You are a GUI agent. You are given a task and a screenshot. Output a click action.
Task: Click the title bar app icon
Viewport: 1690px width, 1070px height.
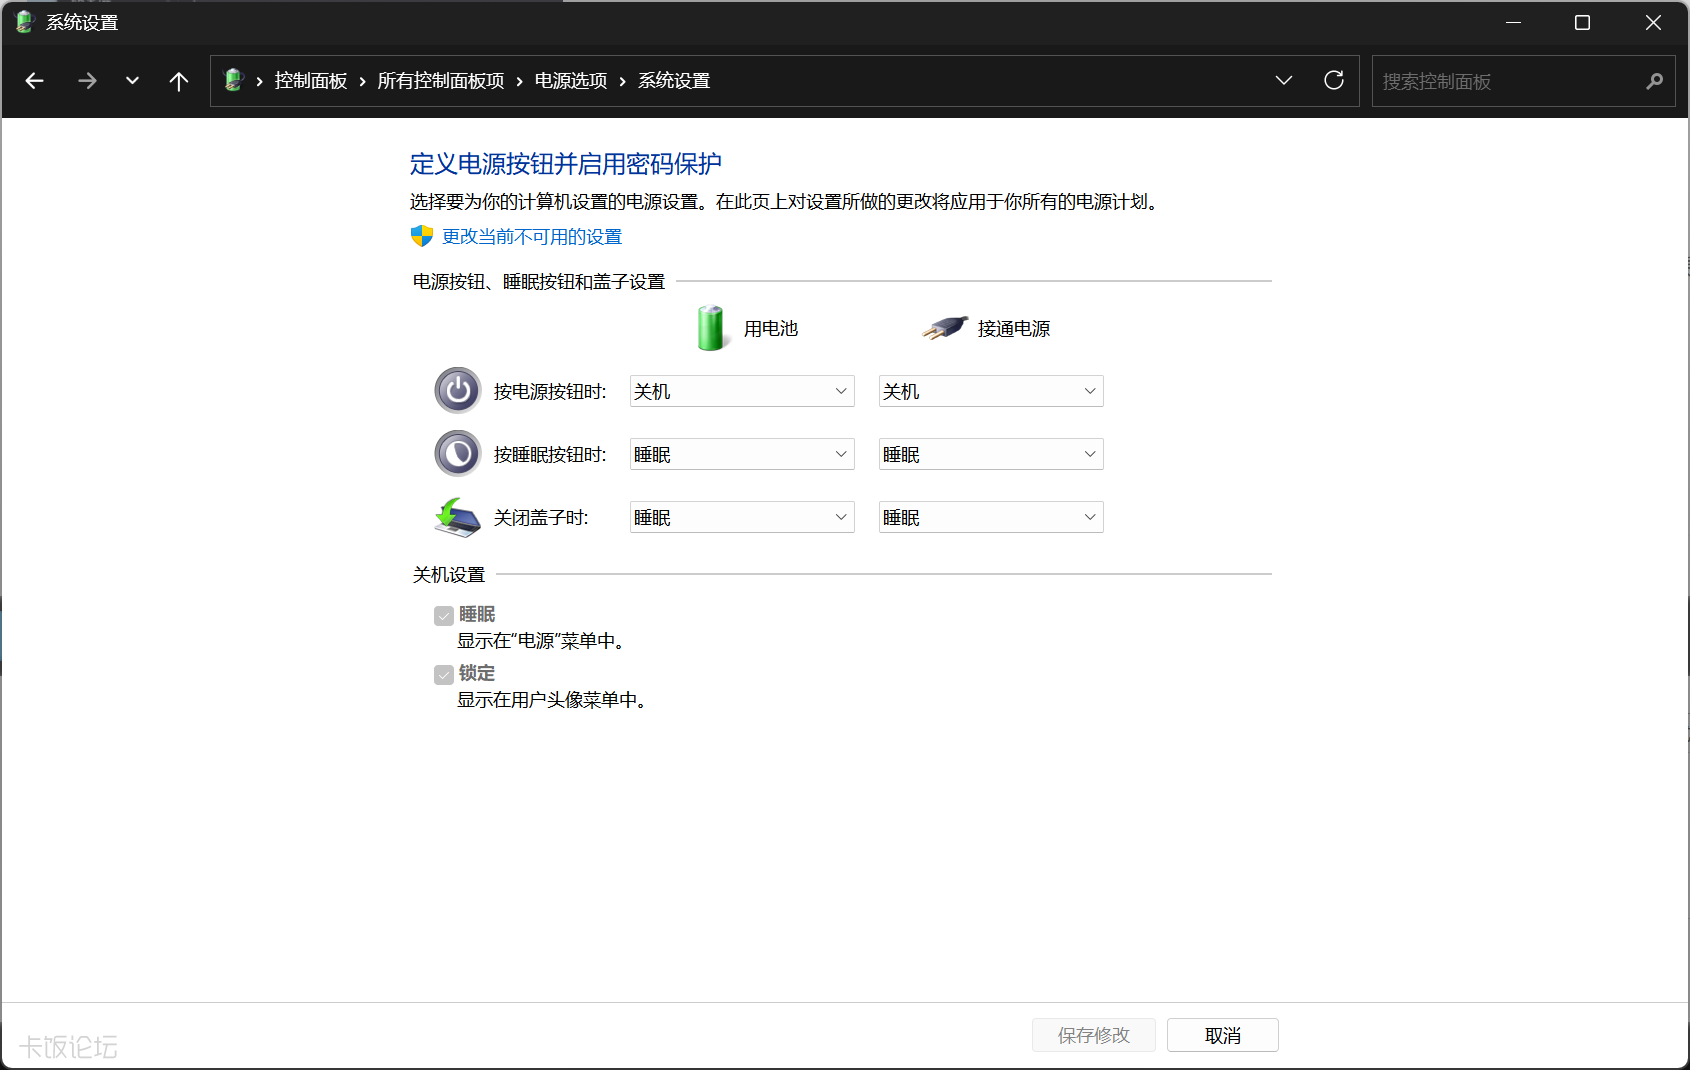25,22
